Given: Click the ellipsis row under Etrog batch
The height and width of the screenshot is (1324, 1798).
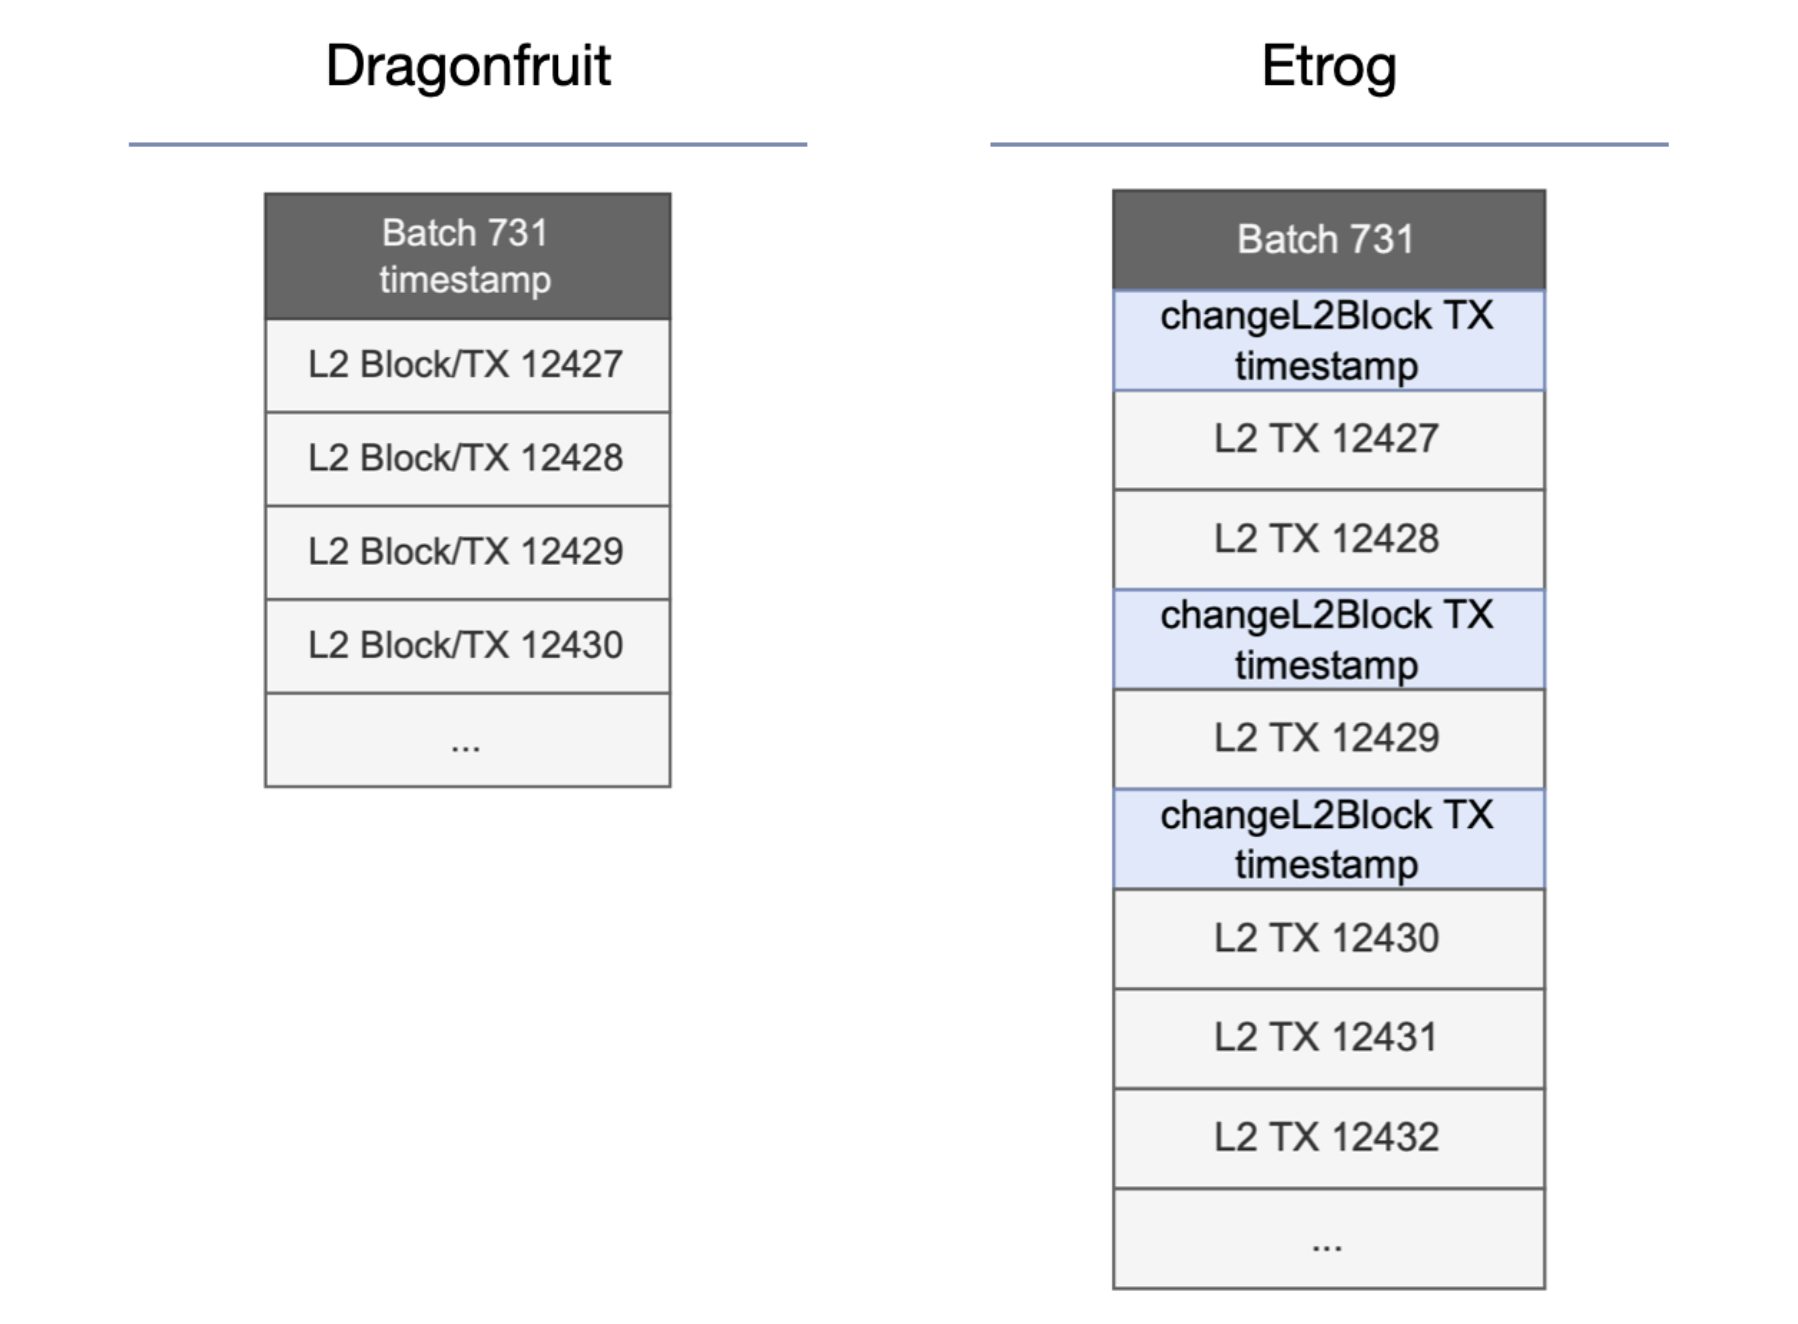Looking at the screenshot, I should [1328, 1239].
